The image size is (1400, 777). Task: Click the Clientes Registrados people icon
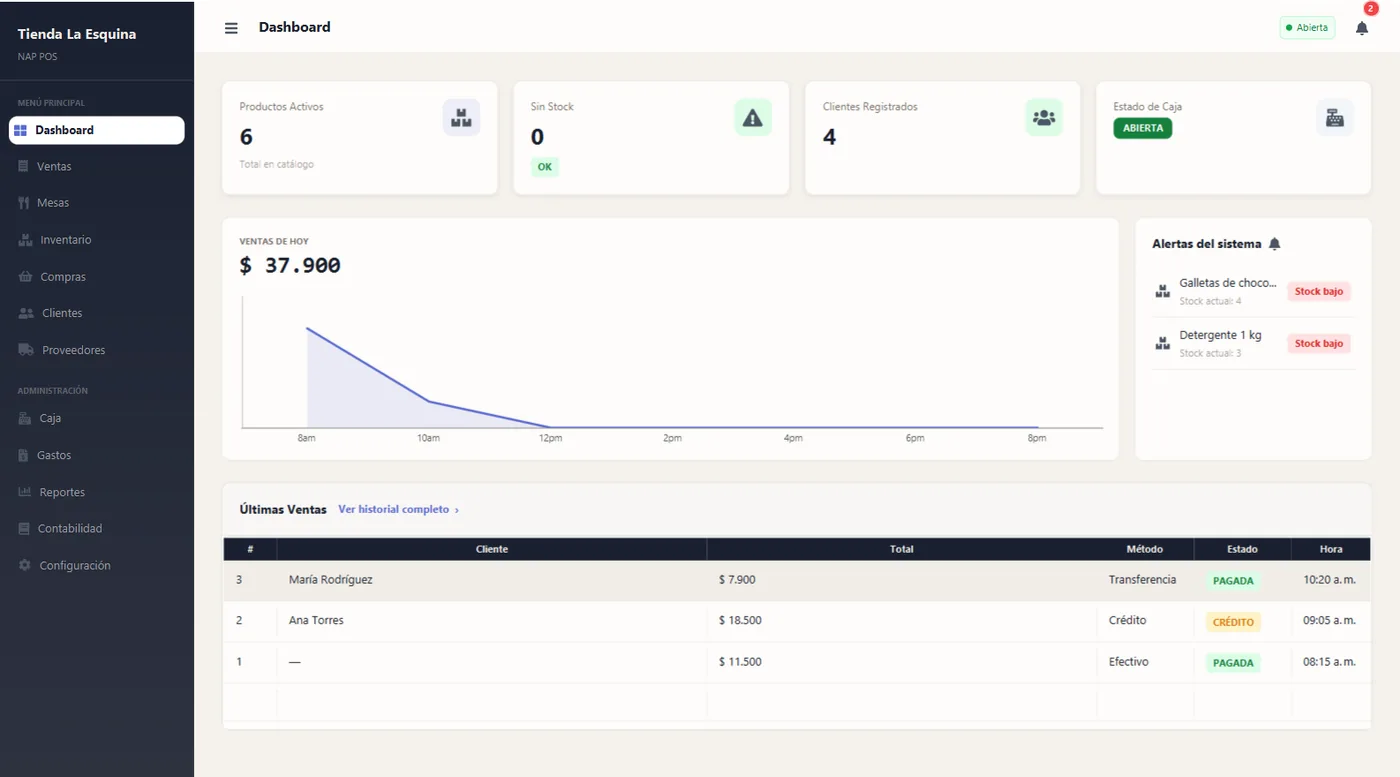click(x=1044, y=118)
